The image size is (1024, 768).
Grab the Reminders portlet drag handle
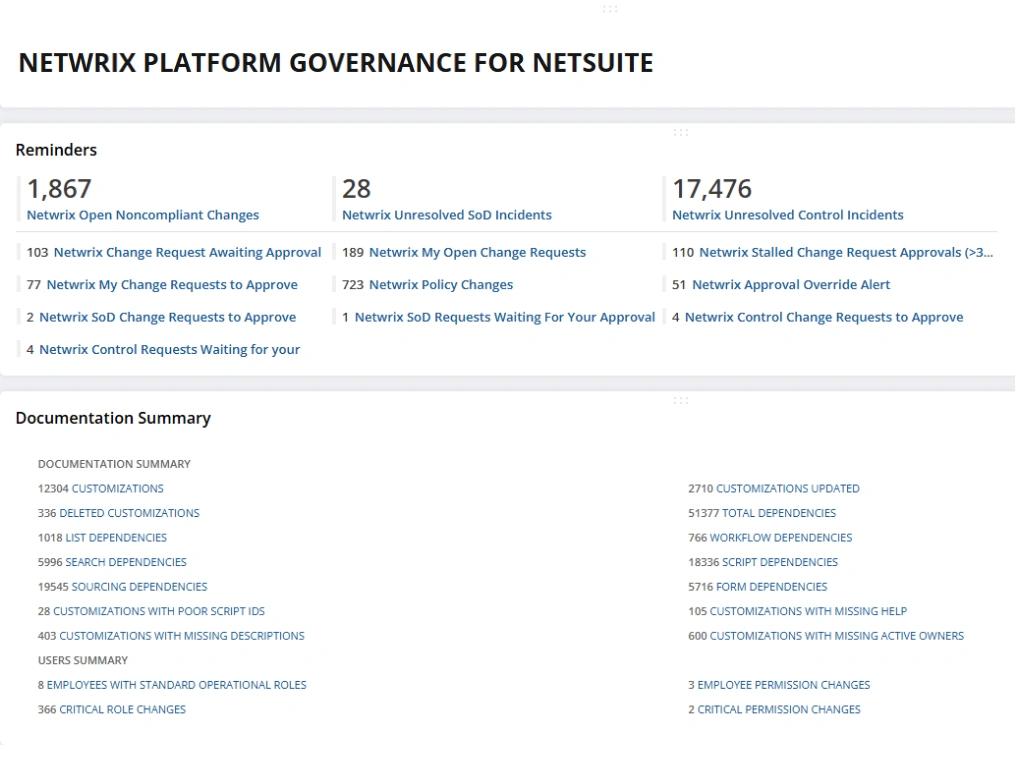coord(680,133)
